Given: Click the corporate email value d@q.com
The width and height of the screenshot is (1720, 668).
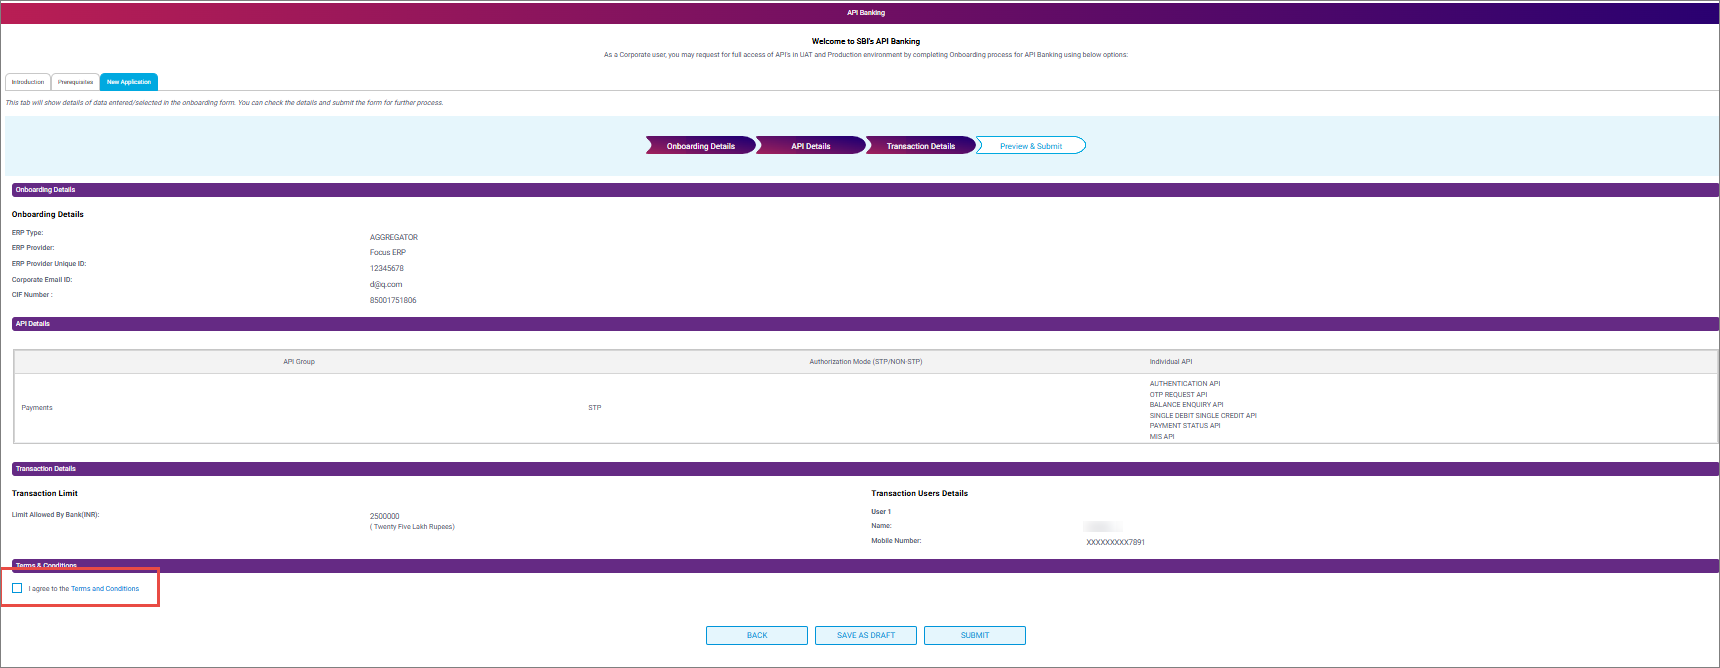Looking at the screenshot, I should [386, 284].
